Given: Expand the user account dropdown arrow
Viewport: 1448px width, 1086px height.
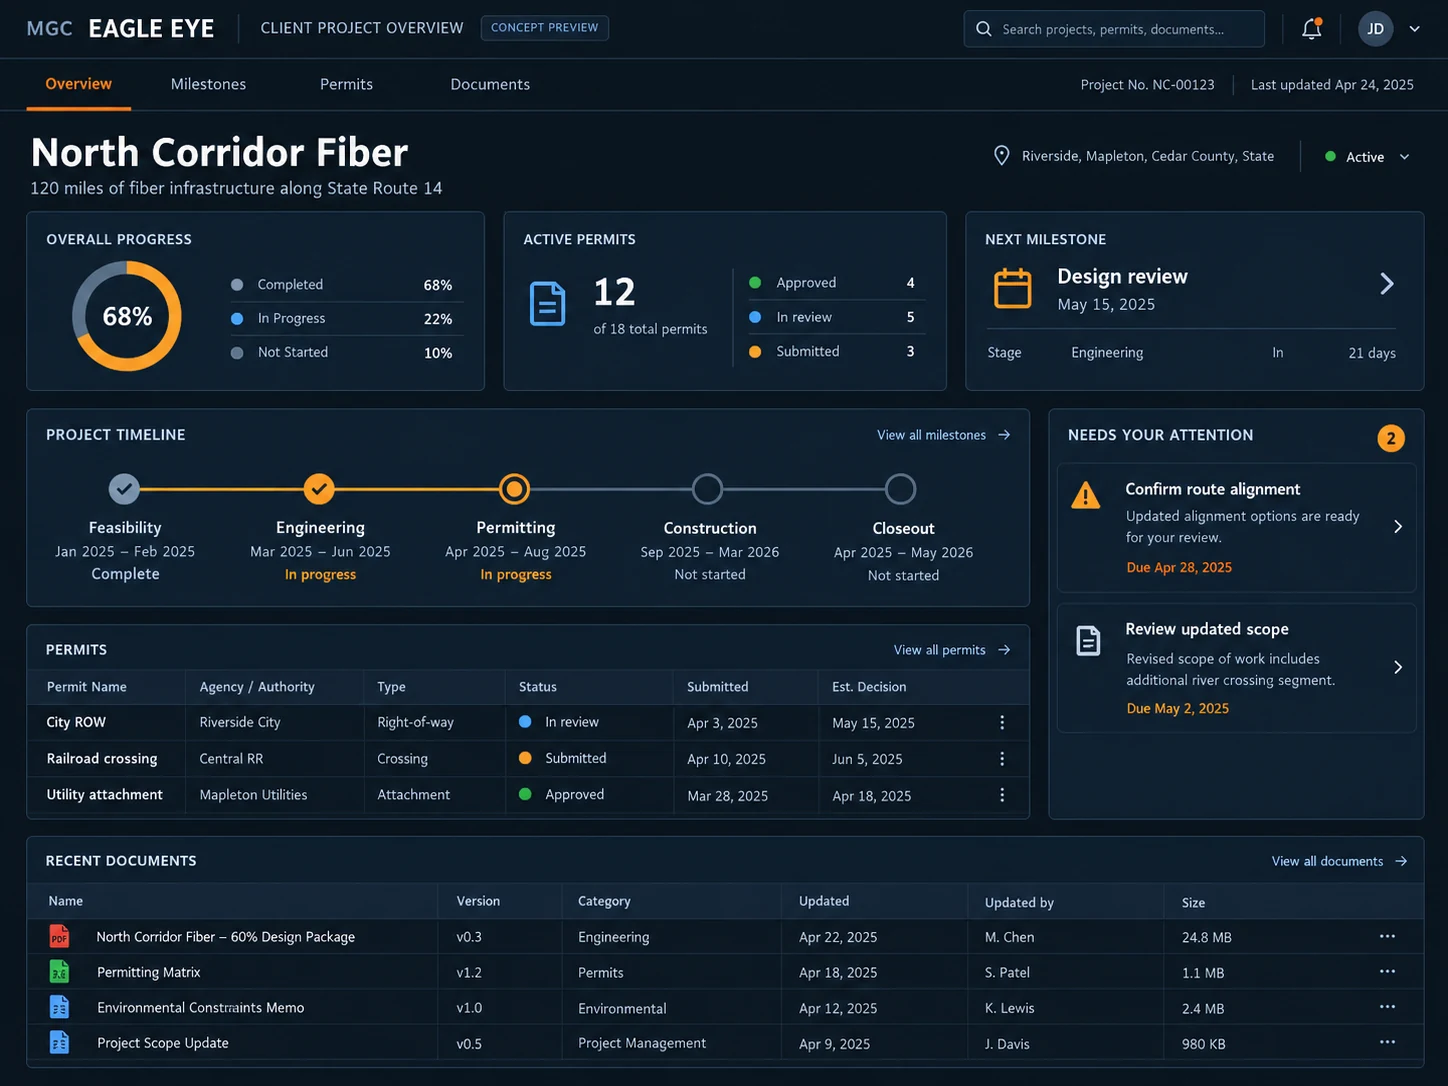Looking at the screenshot, I should (x=1414, y=29).
